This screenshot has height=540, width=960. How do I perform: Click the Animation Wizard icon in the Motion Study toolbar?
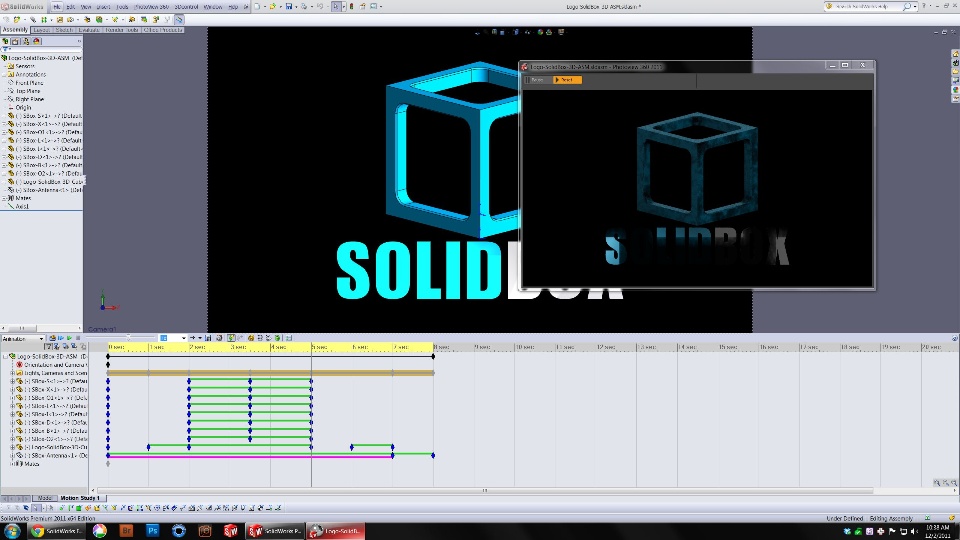[x=219, y=338]
